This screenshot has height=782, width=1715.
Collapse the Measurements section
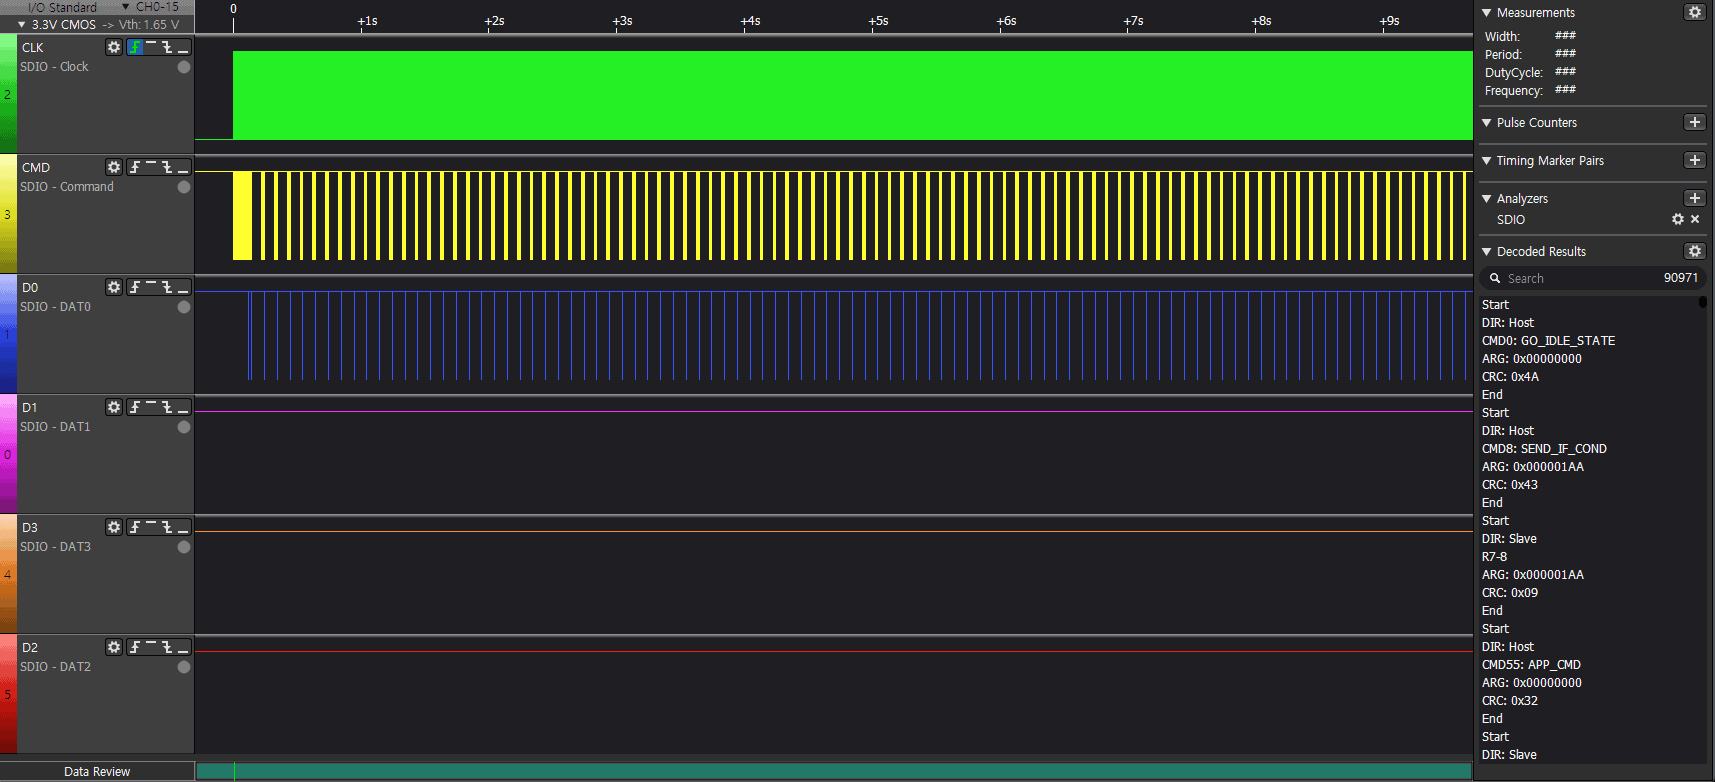(x=1487, y=13)
